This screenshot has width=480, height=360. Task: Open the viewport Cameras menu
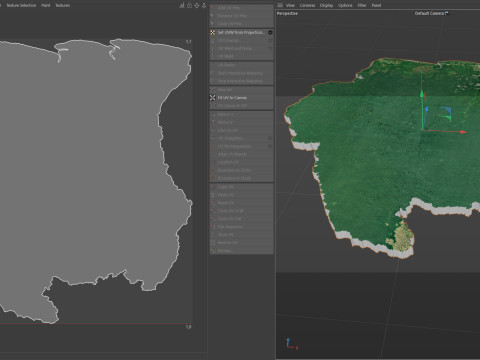(307, 5)
